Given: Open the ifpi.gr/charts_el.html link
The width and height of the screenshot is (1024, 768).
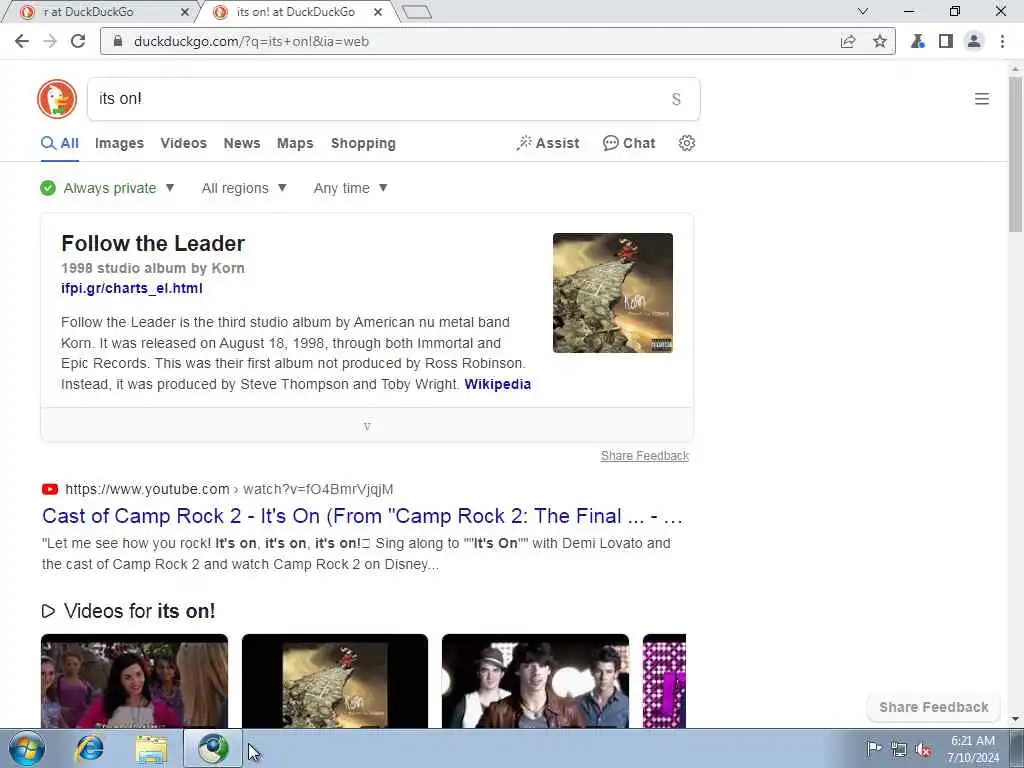Looking at the screenshot, I should 132,288.
